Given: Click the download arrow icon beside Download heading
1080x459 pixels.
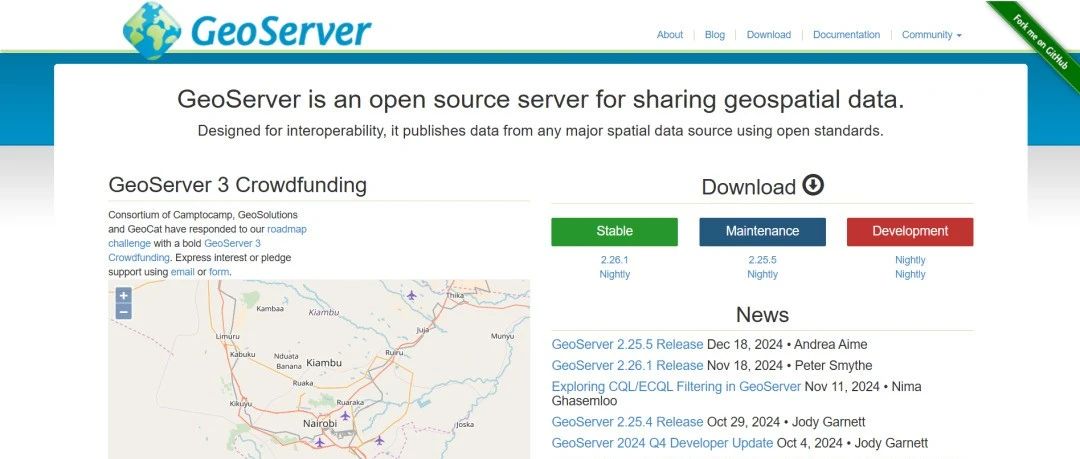Looking at the screenshot, I should click(813, 185).
